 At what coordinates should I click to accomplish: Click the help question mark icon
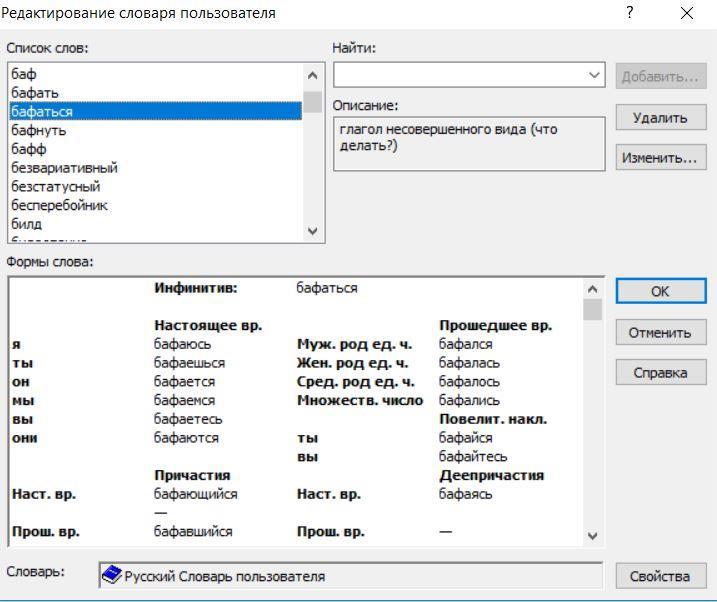tap(629, 13)
